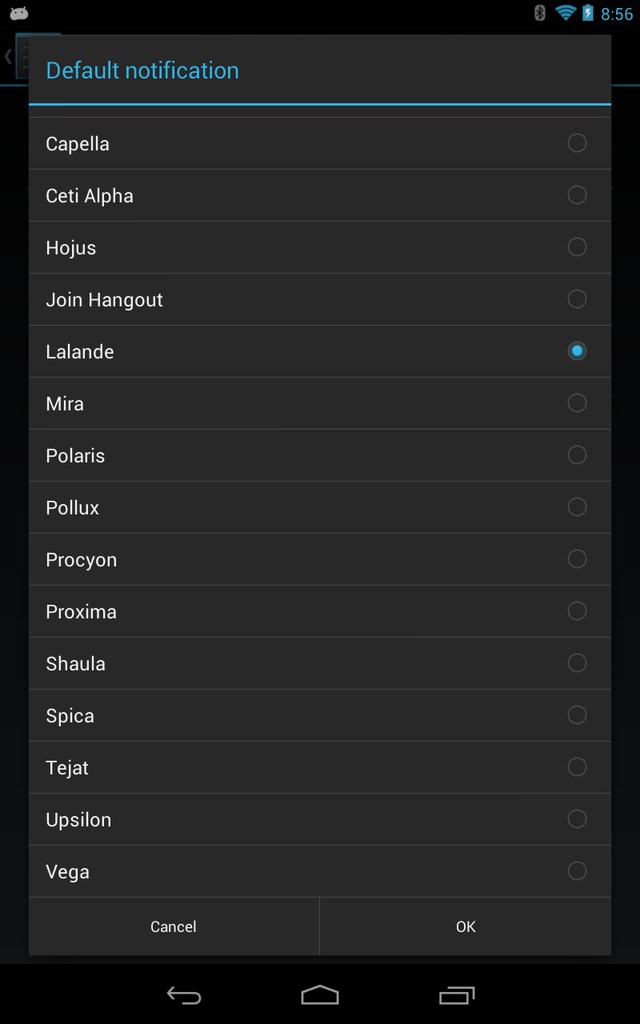Tap the Android home navigation icon

point(320,995)
